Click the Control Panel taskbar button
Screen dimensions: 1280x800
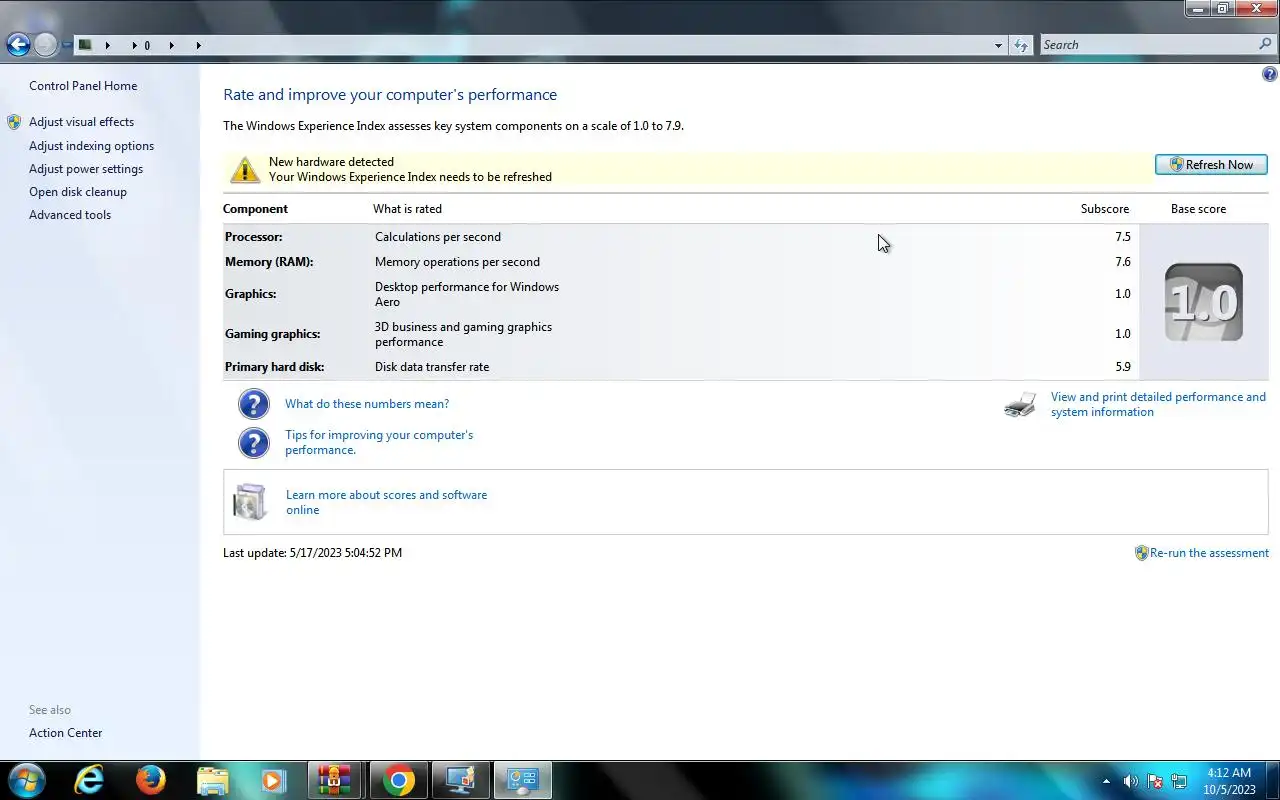(x=522, y=780)
